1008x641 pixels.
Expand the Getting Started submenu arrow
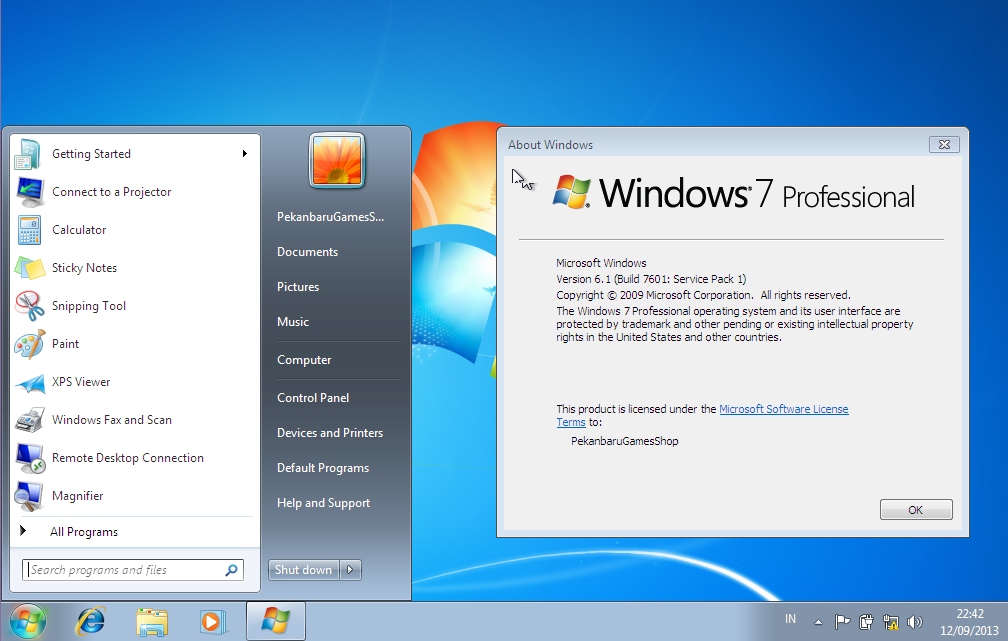[245, 154]
